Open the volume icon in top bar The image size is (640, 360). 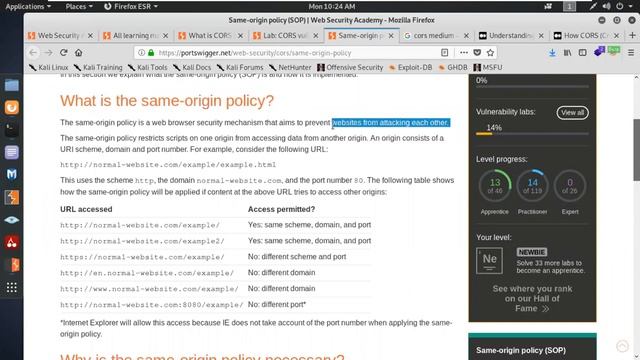point(607,6)
